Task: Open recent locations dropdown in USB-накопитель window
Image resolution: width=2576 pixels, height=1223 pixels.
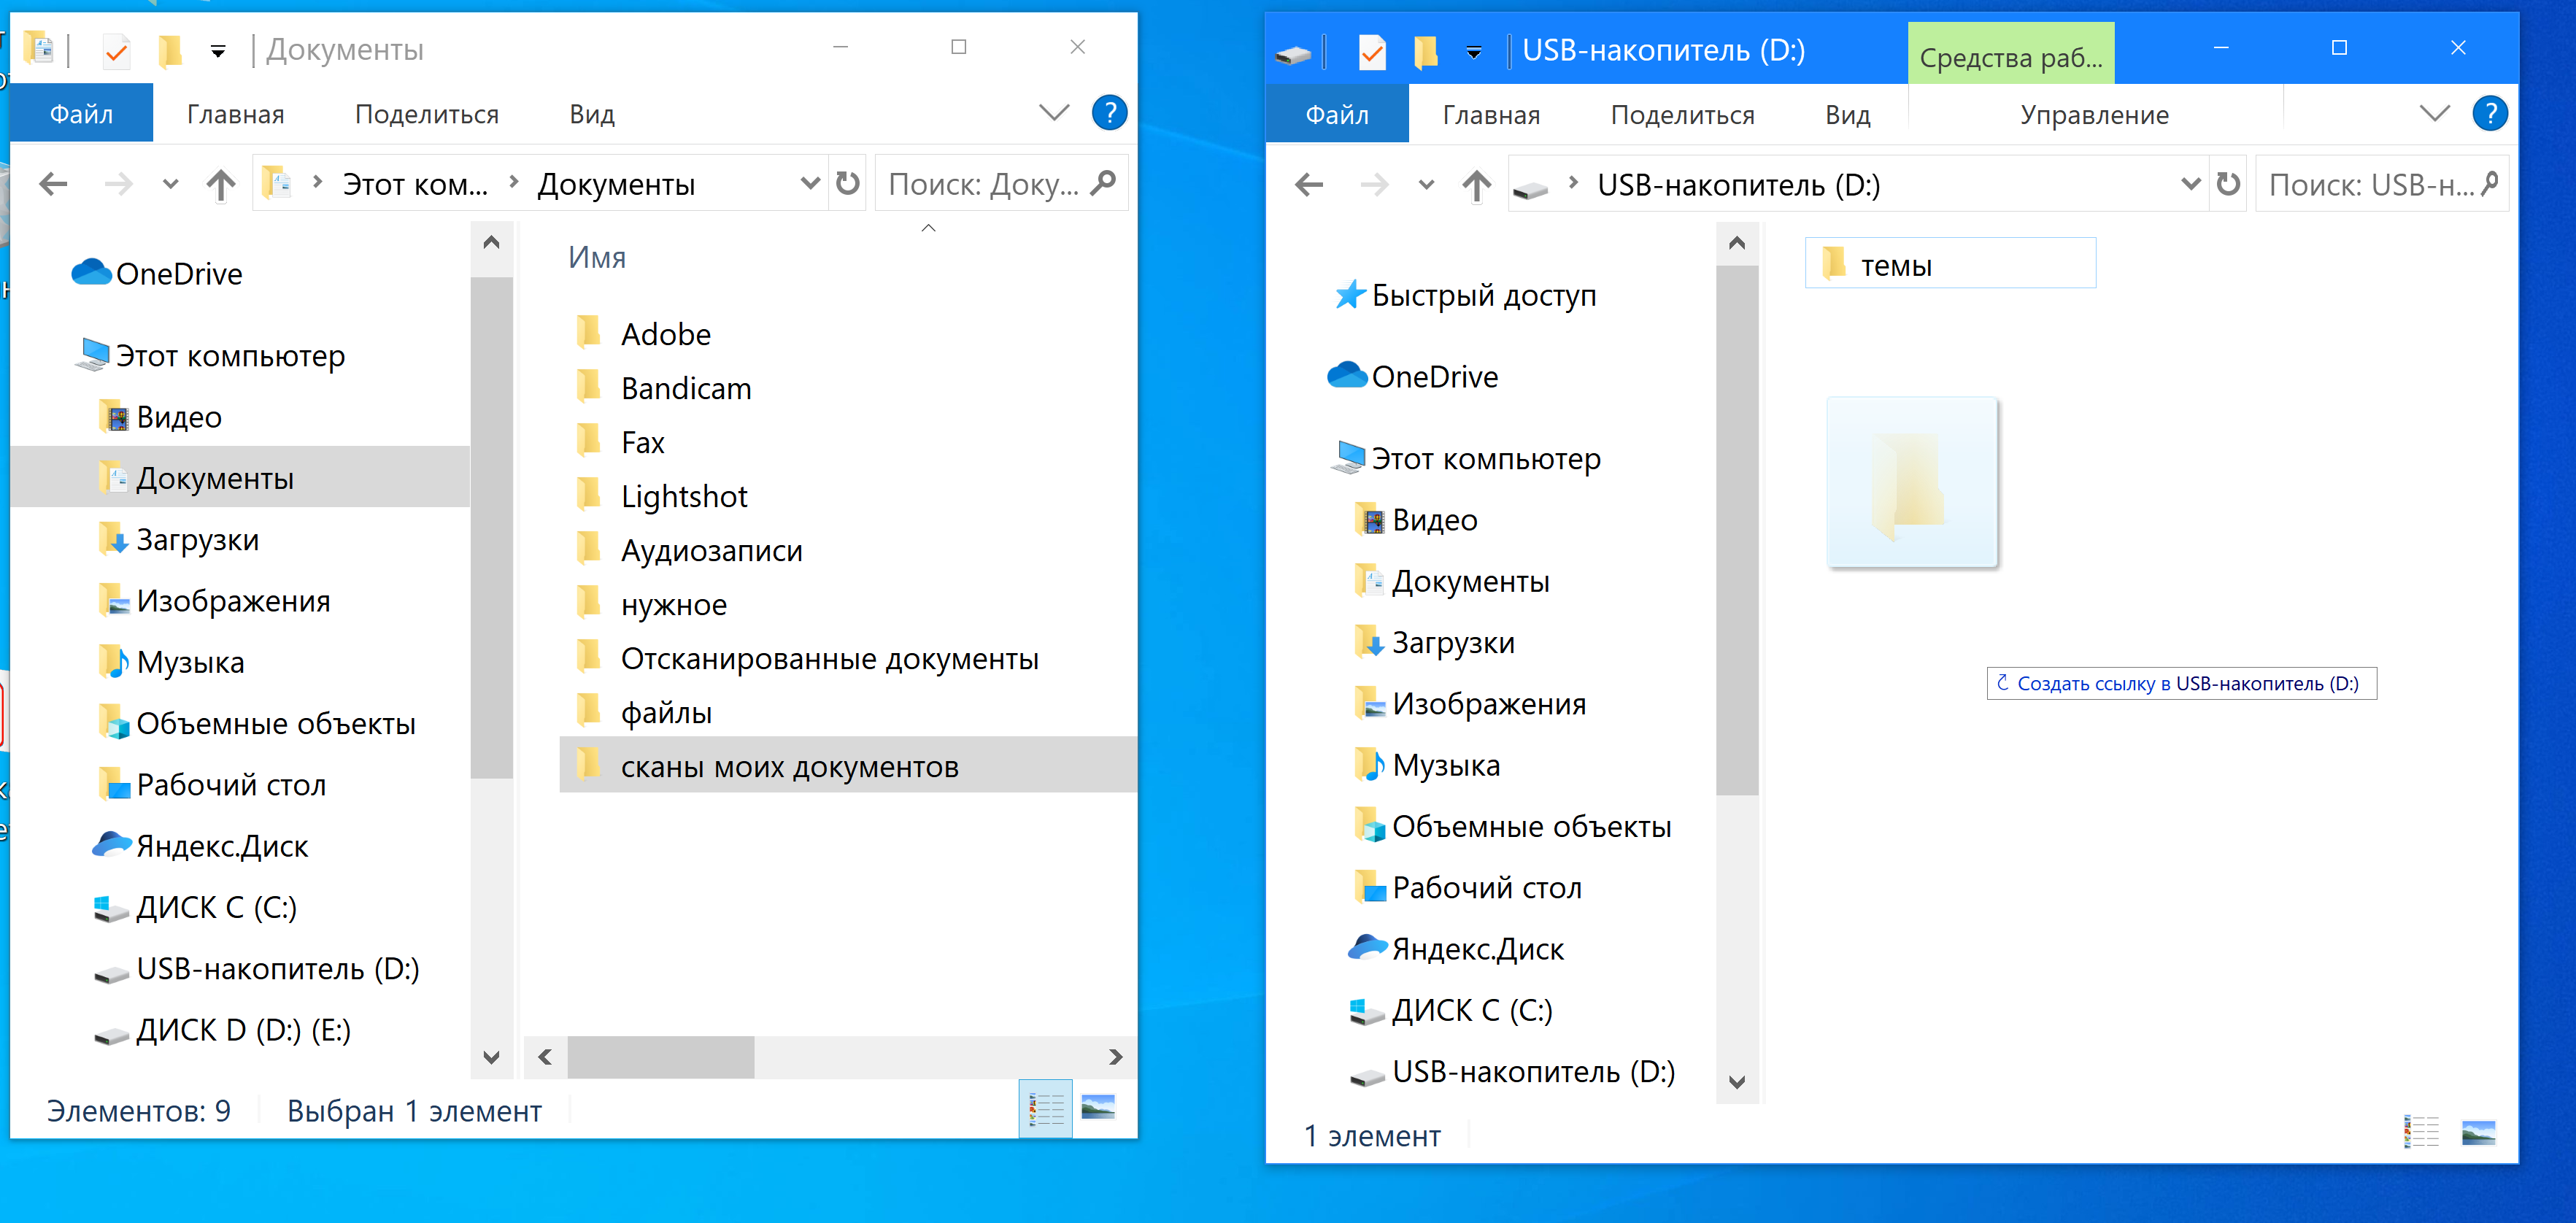Action: coord(1426,185)
